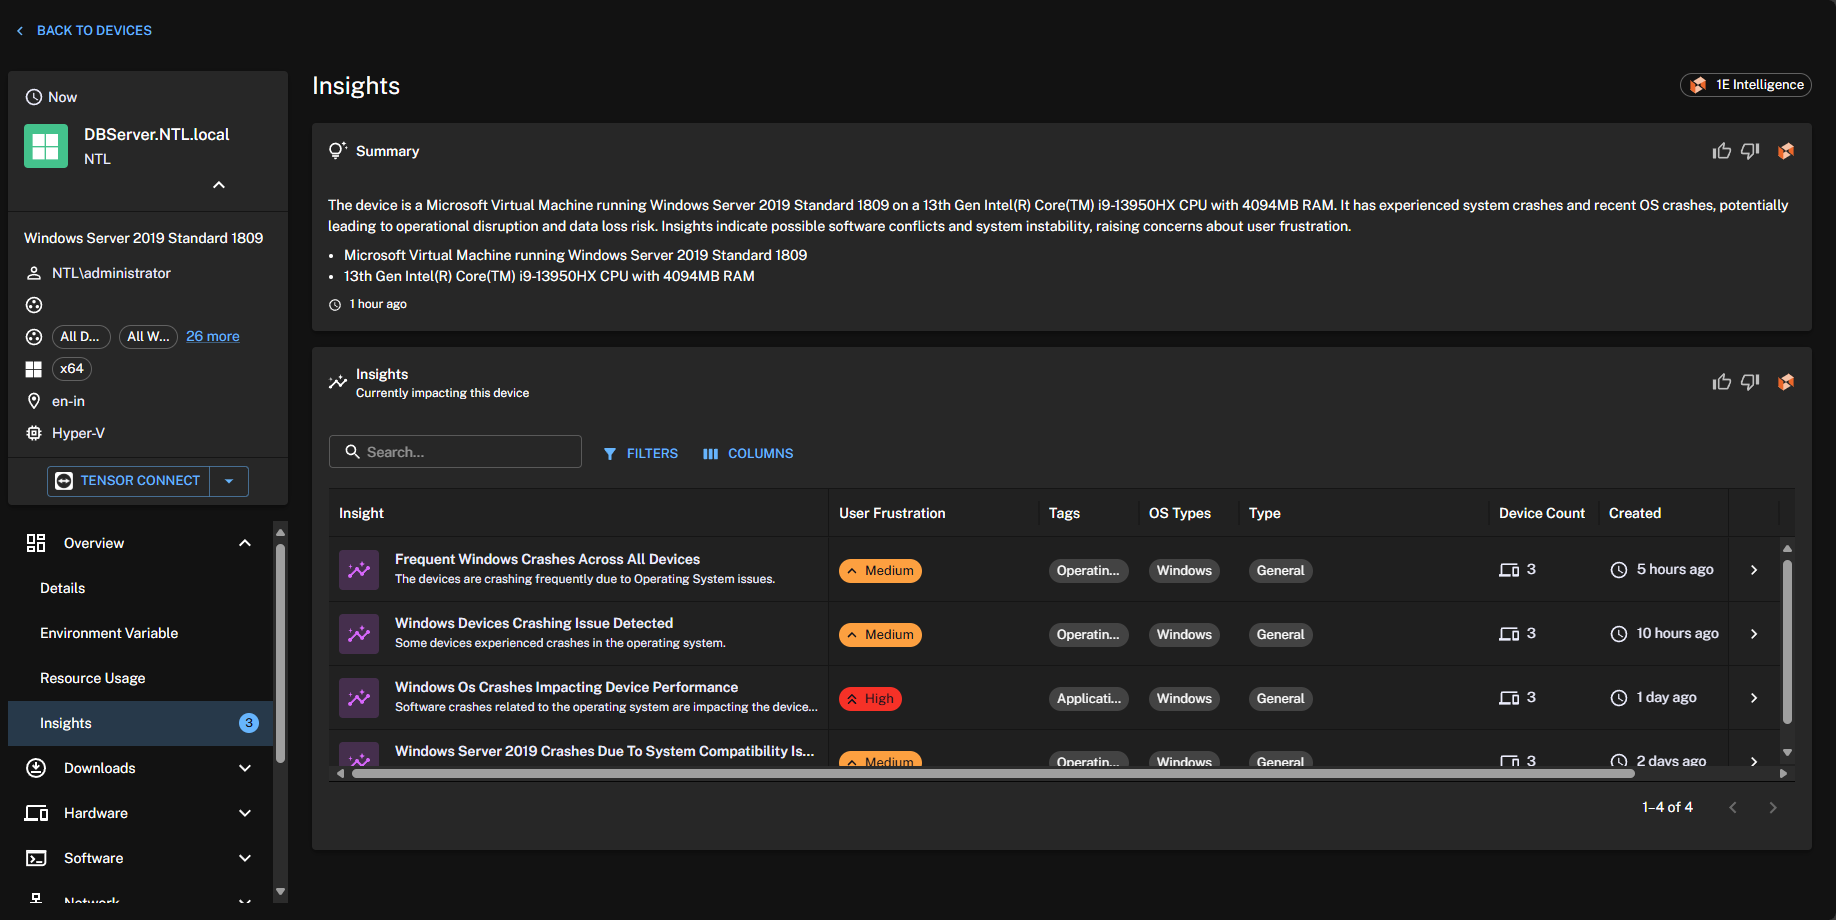Click the Tensor Connect button
The image size is (1836, 920).
point(128,481)
